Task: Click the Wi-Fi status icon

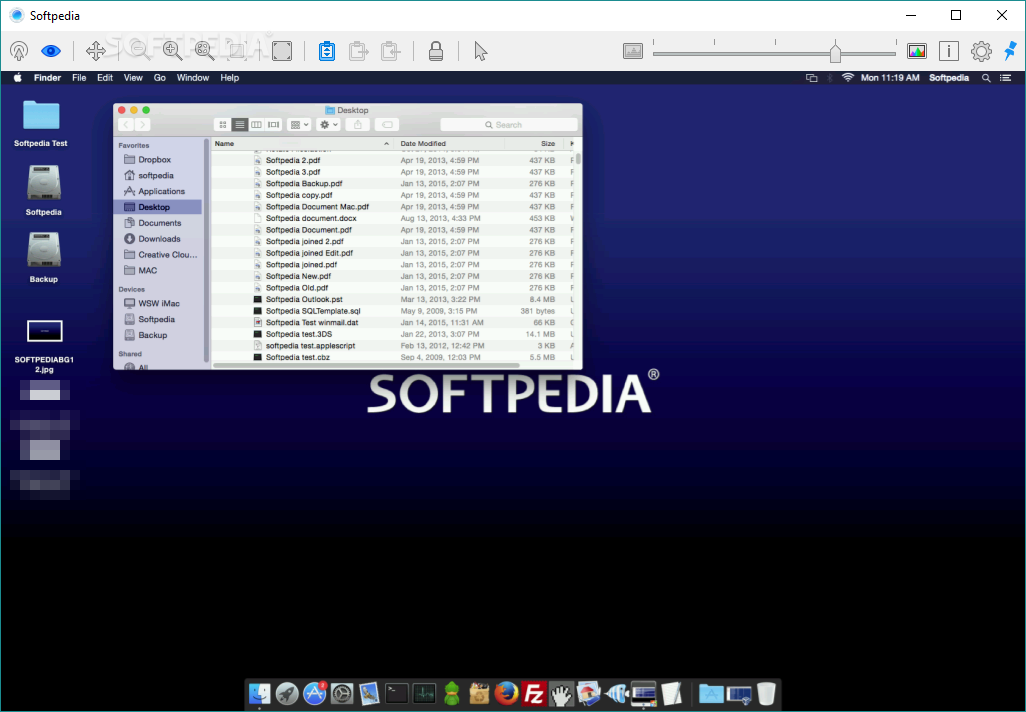Action: [848, 77]
